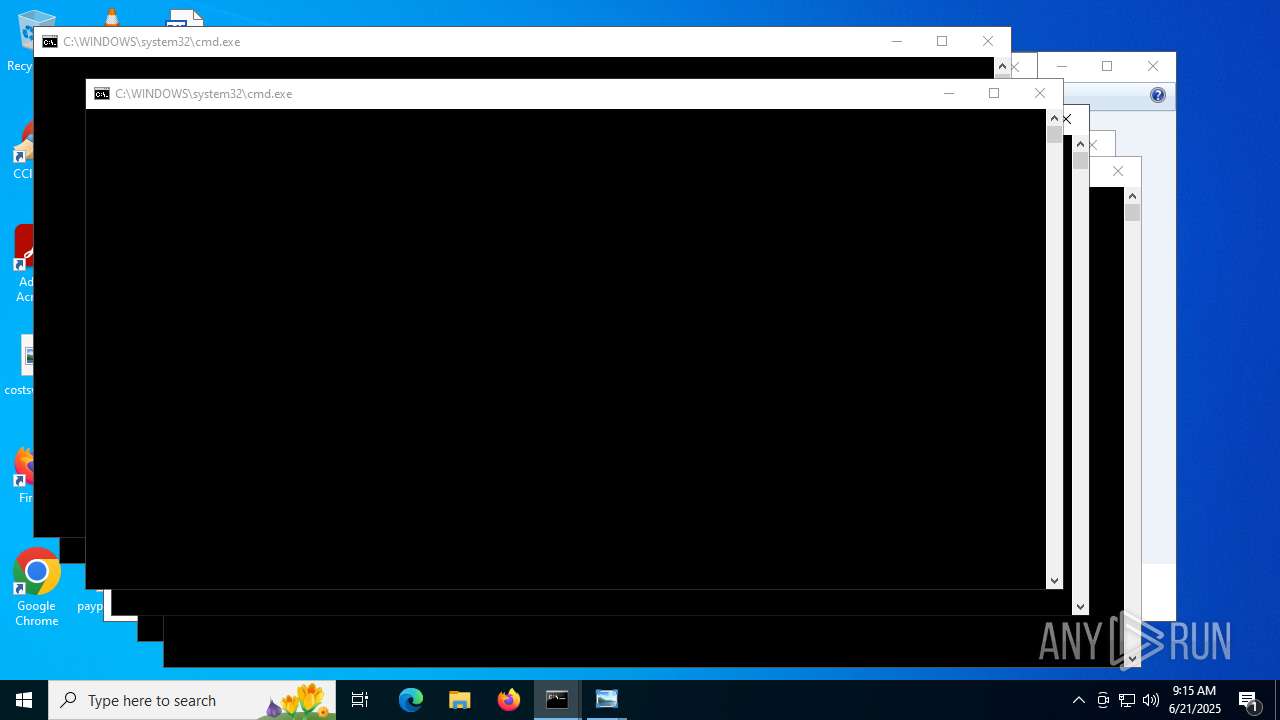Minimize the back cmd.exe window
The height and width of the screenshot is (720, 1280).
(897, 42)
